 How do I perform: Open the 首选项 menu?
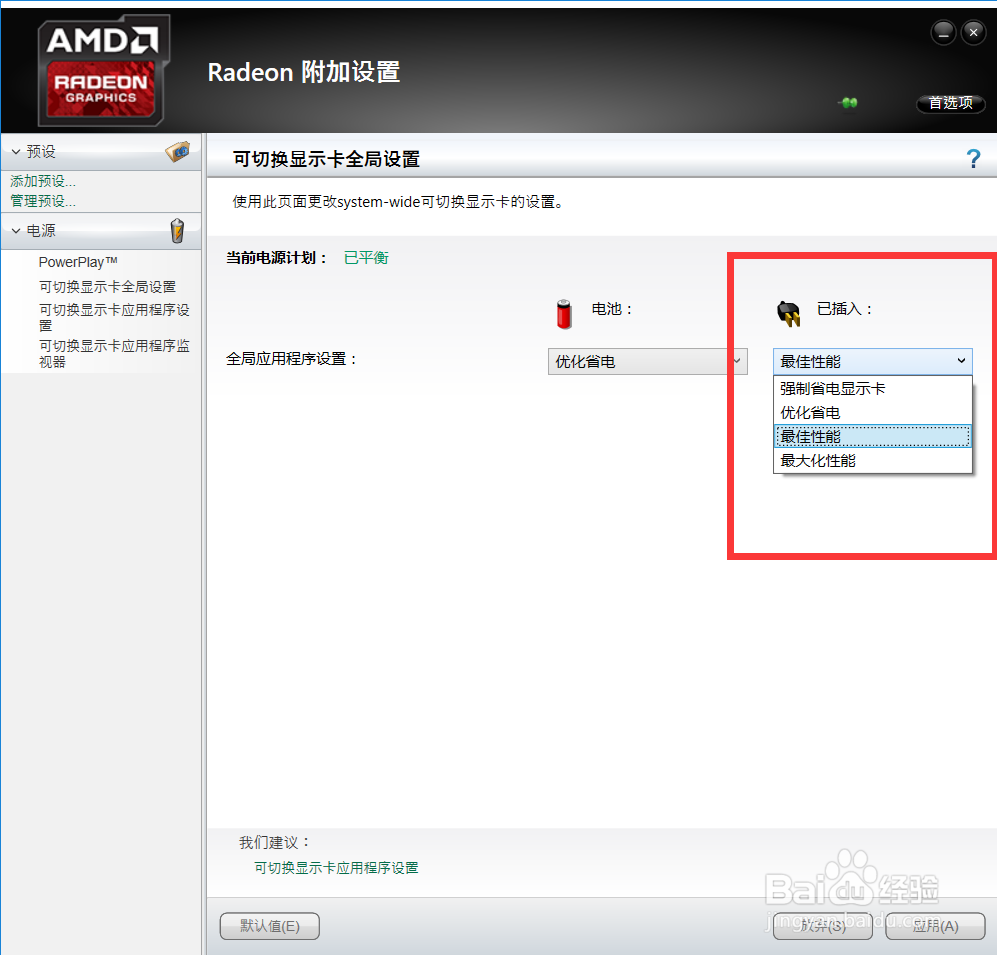(x=949, y=103)
